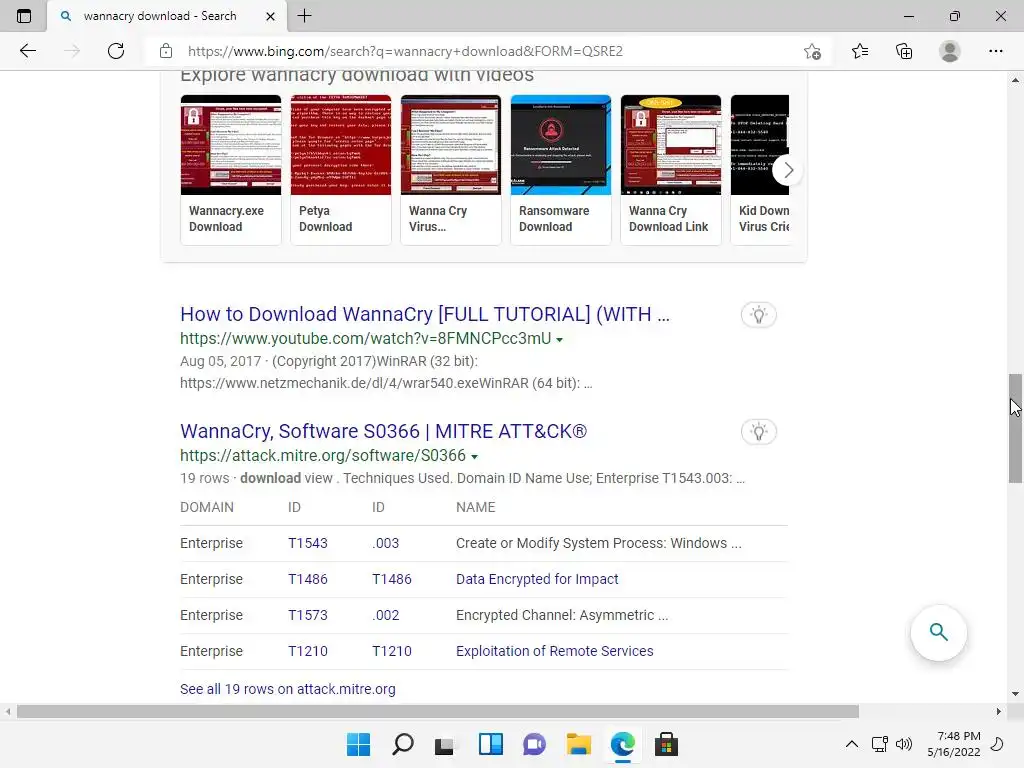Image resolution: width=1024 pixels, height=768 pixels.
Task: Refresh the Bing search page
Action: point(116,51)
